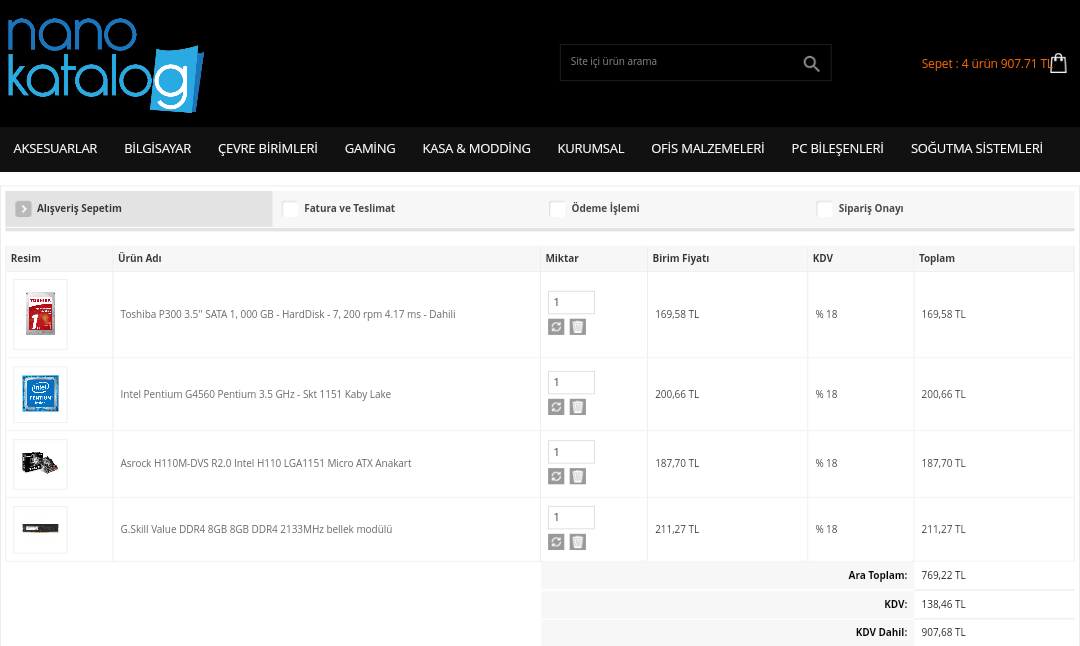Click the Asrock motherboard thumbnail image
Screen dimensions: 1080x646
pyautogui.click(x=41, y=463)
